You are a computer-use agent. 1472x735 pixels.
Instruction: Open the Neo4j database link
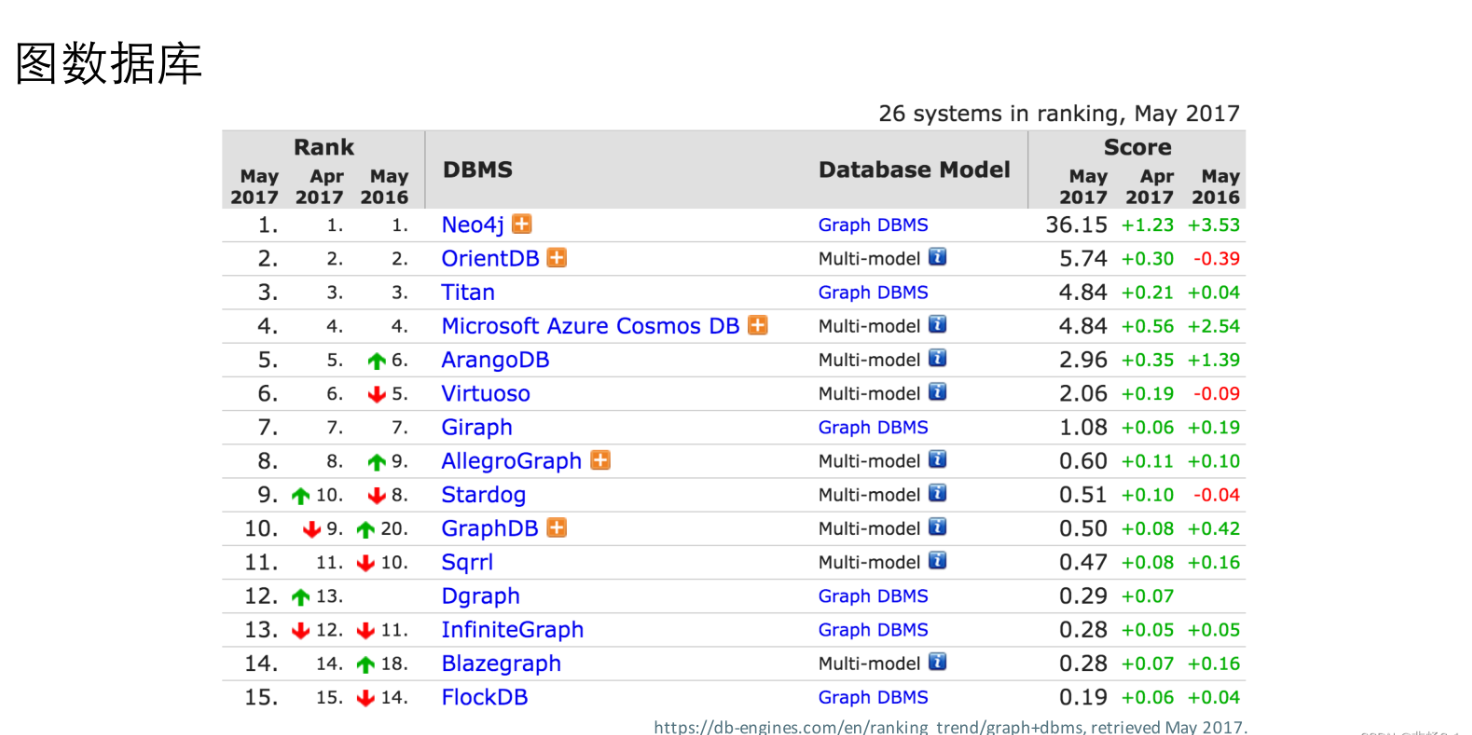pyautogui.click(x=473, y=225)
